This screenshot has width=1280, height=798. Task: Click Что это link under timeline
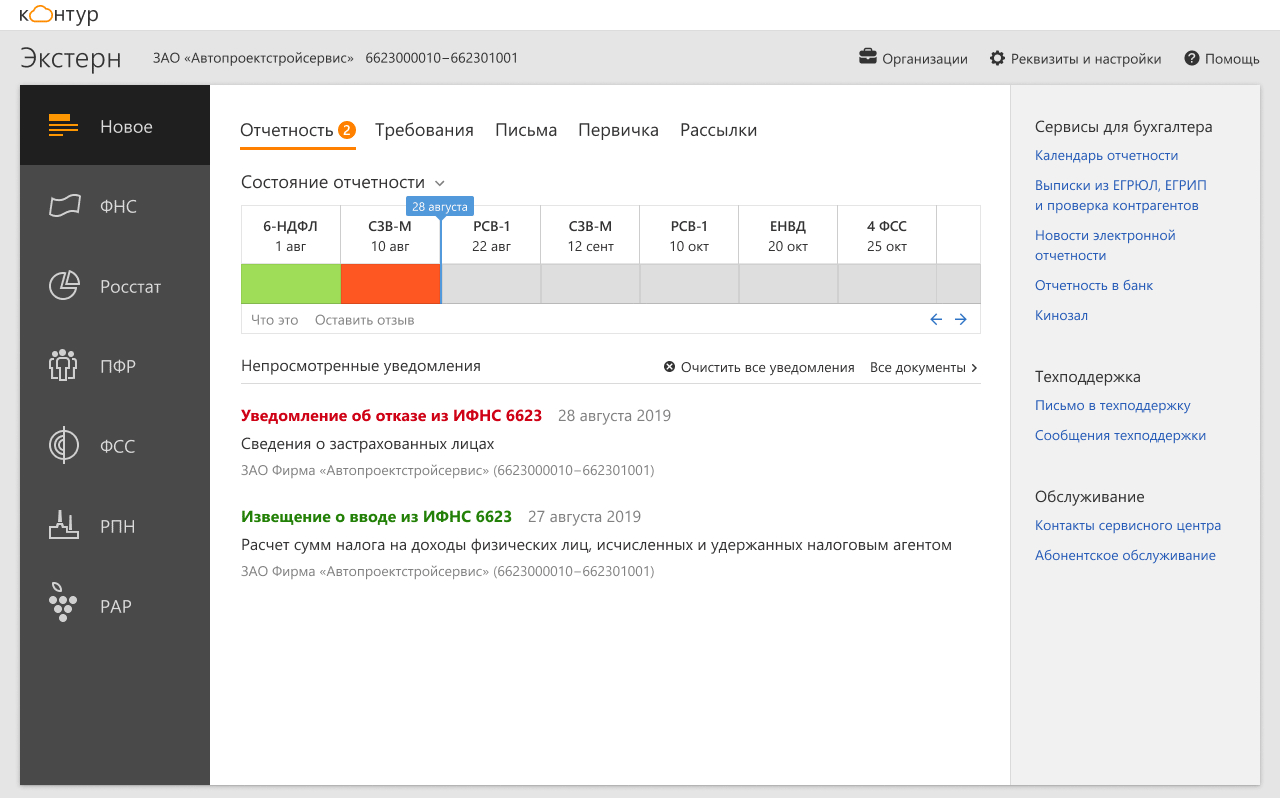[x=275, y=320]
